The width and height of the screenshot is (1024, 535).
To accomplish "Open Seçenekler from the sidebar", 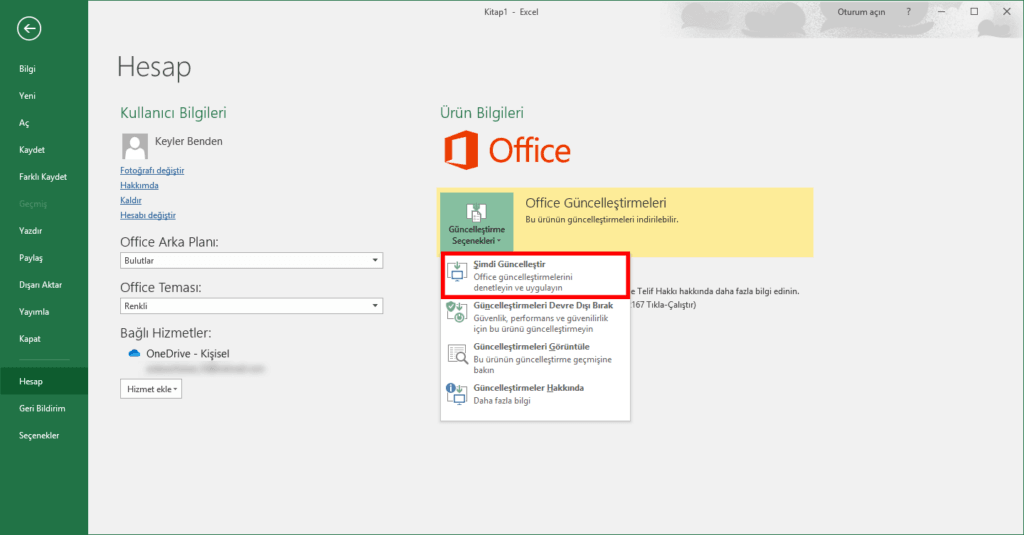I will point(39,435).
